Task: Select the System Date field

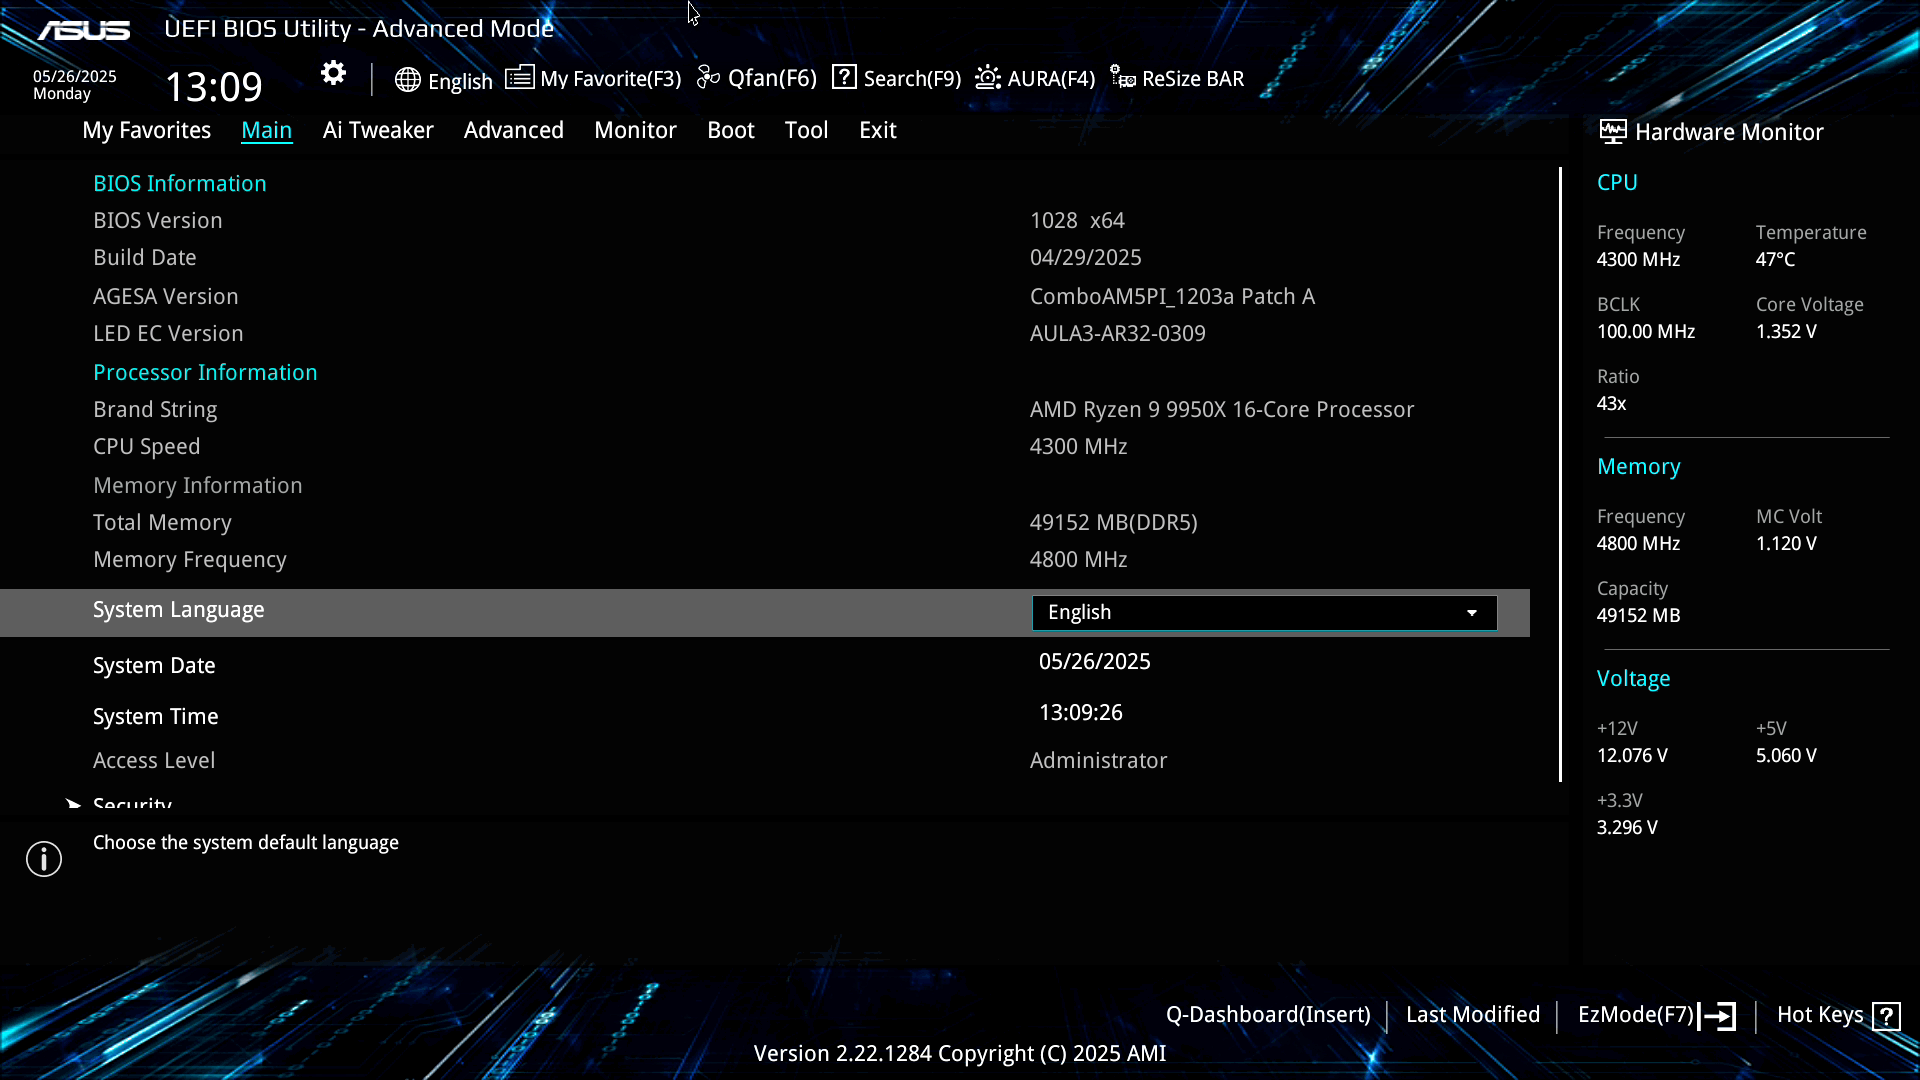Action: (1094, 662)
